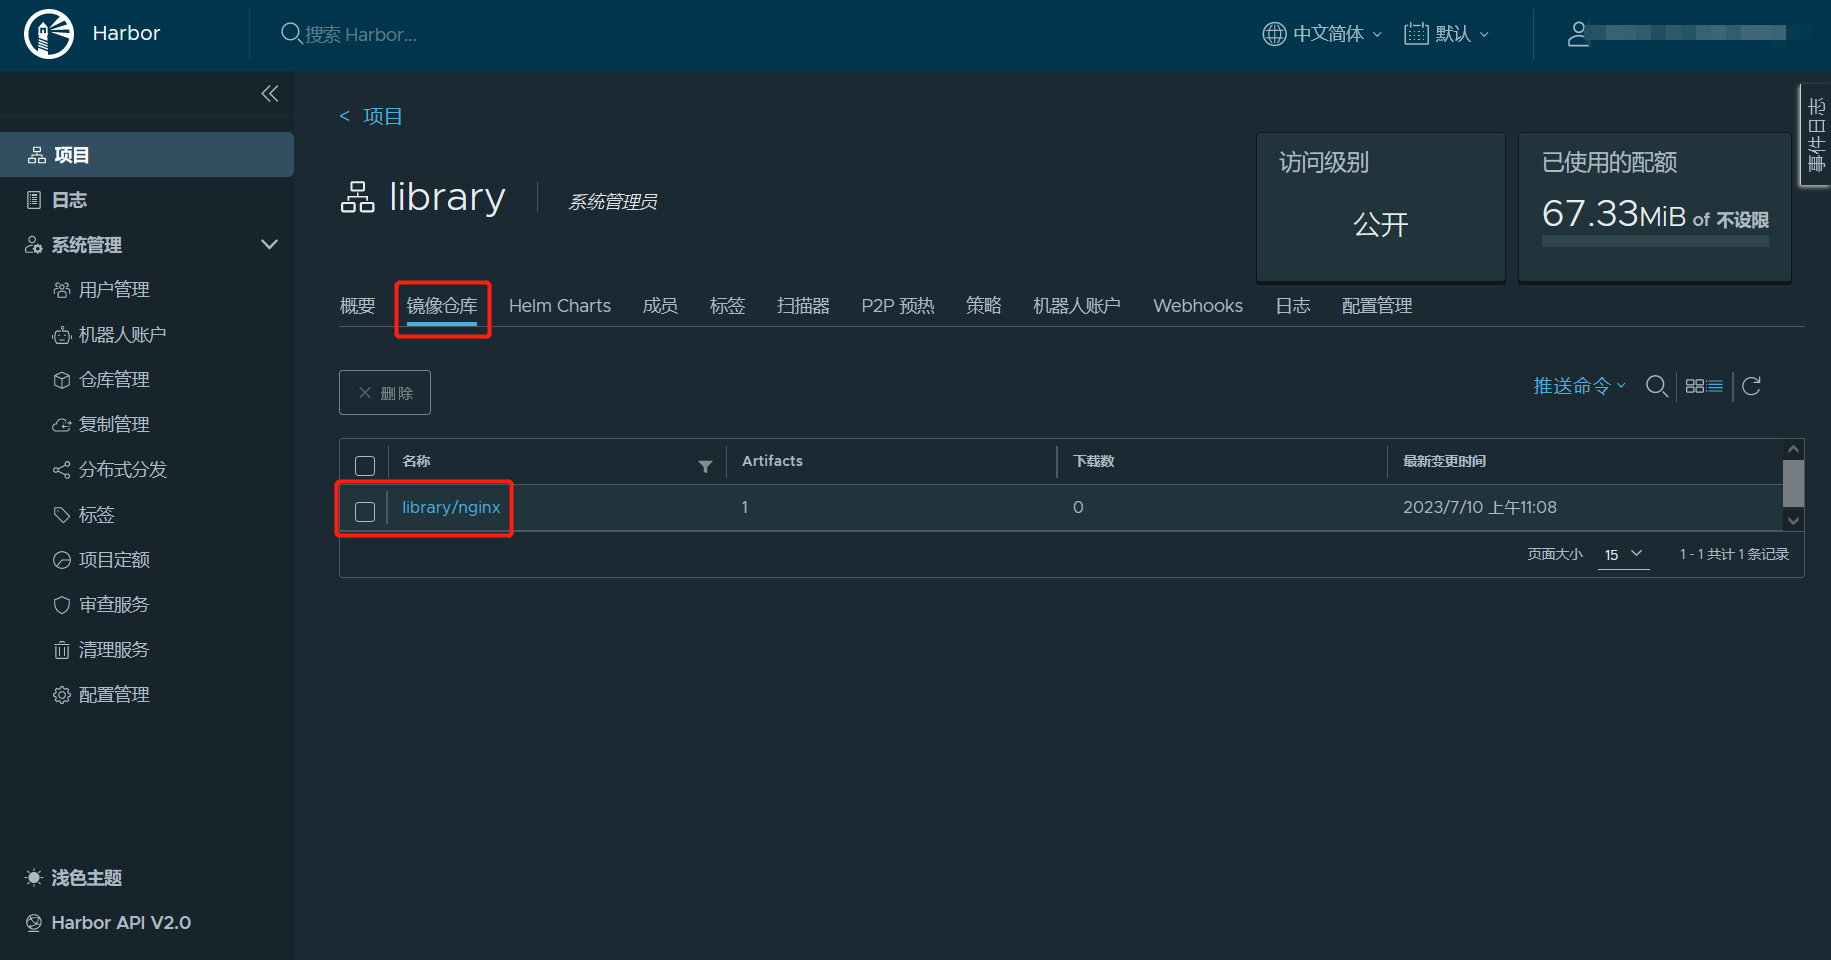Screen dimensions: 1831x960
Task: Switch to 机器人账户 project tab
Action: pos(1077,306)
